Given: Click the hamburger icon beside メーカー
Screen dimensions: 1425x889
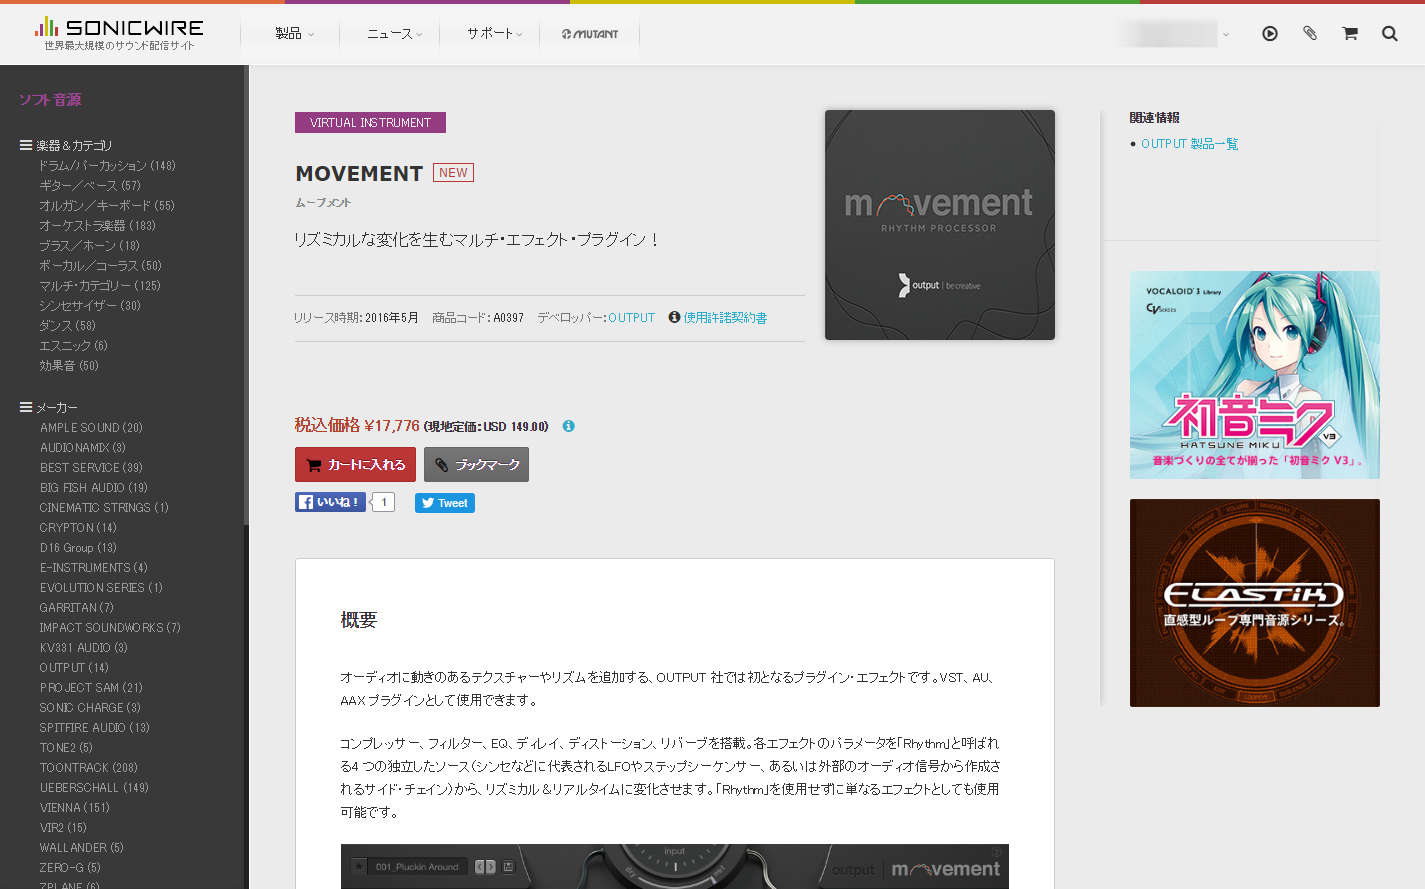Looking at the screenshot, I should point(26,407).
